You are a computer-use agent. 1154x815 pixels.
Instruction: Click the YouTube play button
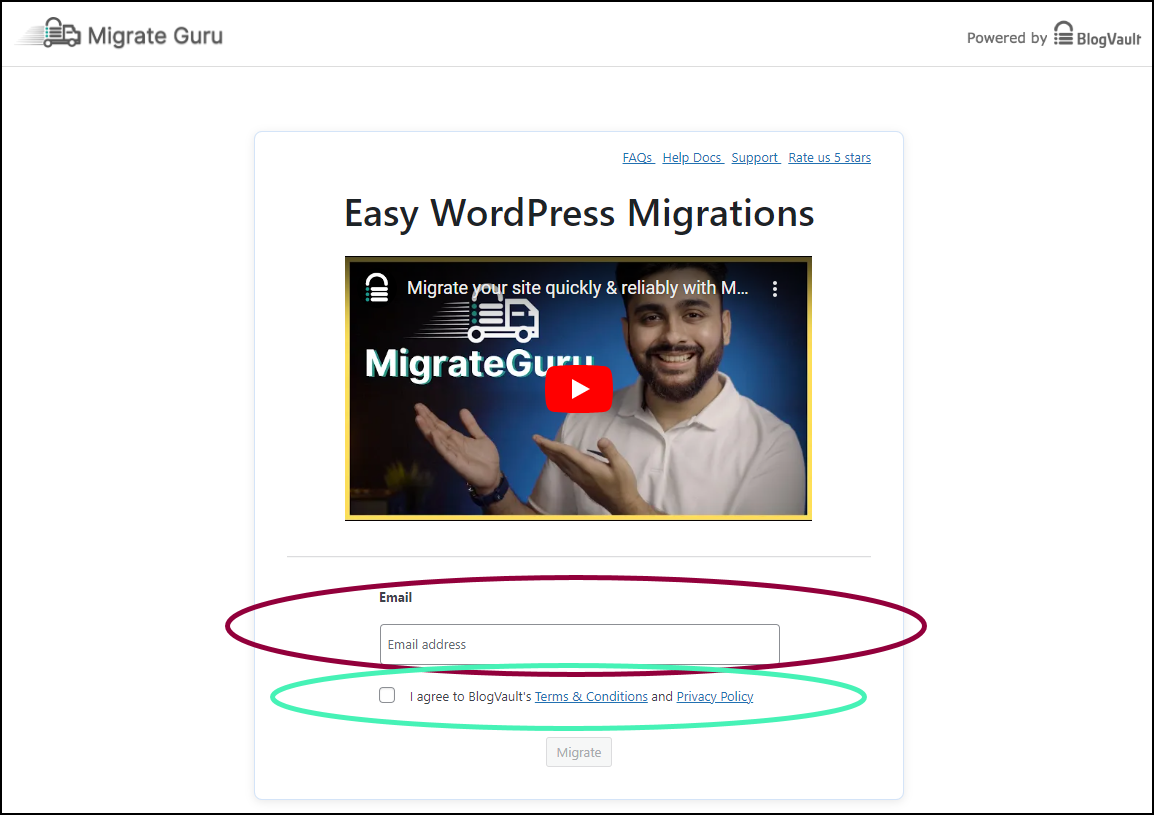[579, 389]
